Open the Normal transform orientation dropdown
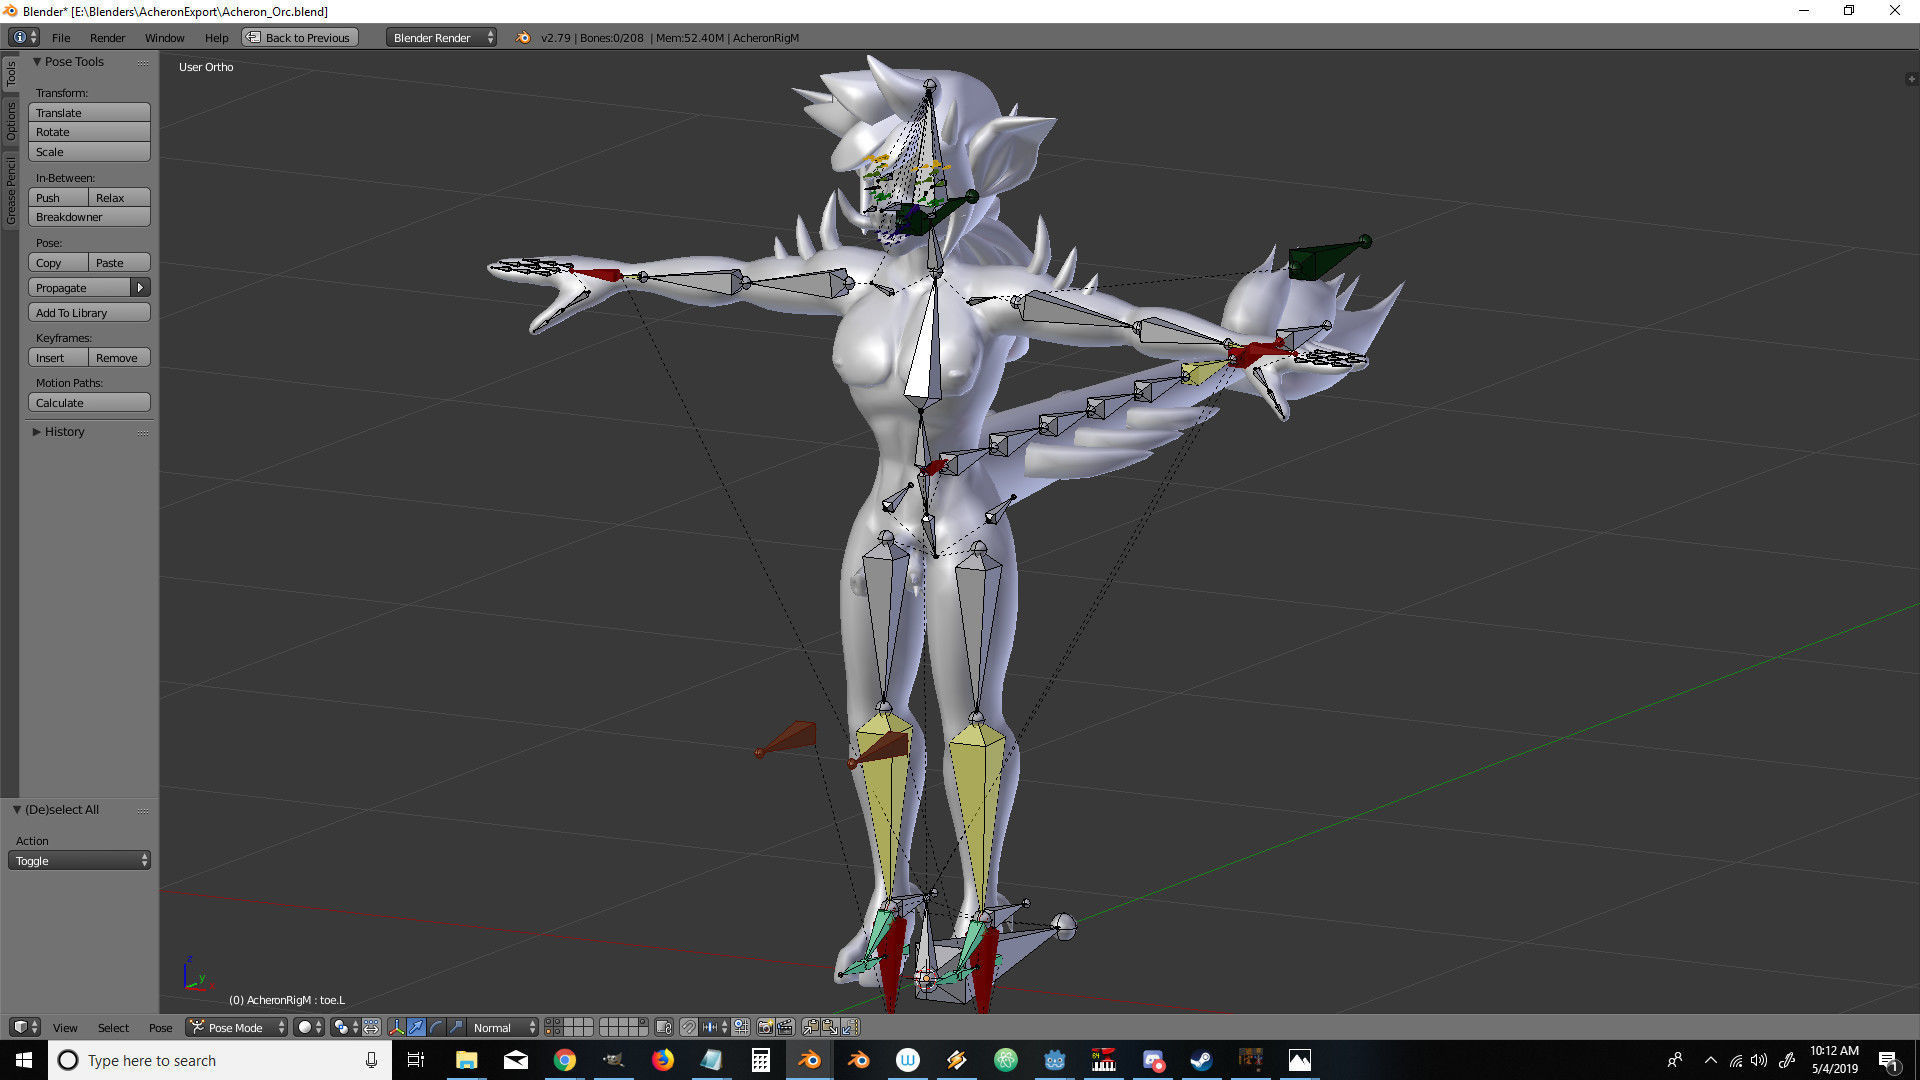Image resolution: width=1920 pixels, height=1080 pixels. [x=503, y=1027]
